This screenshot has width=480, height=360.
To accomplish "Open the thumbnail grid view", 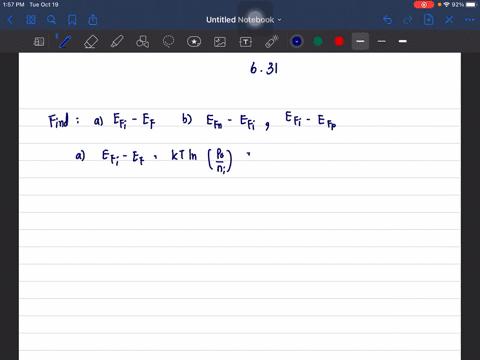I will point(31,20).
